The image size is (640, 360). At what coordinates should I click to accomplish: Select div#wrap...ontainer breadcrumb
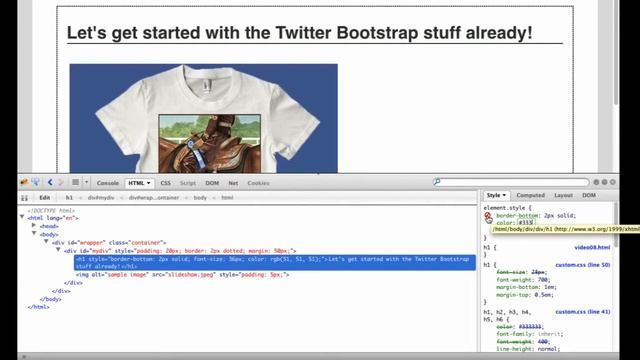(x=154, y=198)
